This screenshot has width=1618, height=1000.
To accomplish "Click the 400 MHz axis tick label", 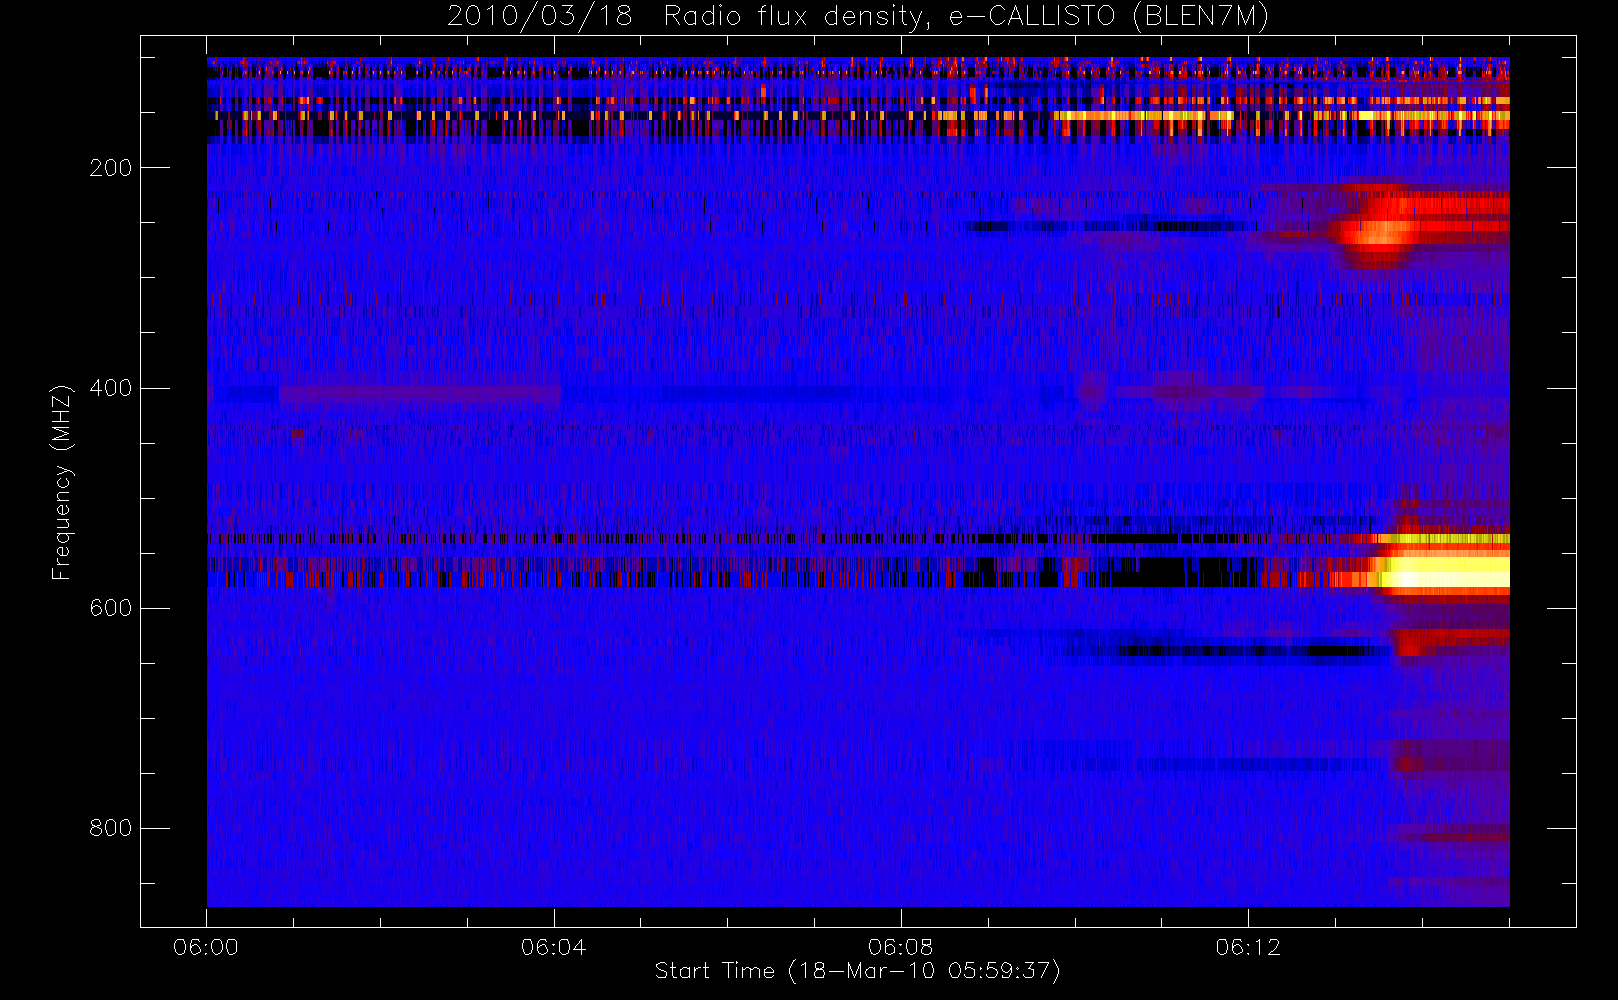I will pyautogui.click(x=111, y=388).
